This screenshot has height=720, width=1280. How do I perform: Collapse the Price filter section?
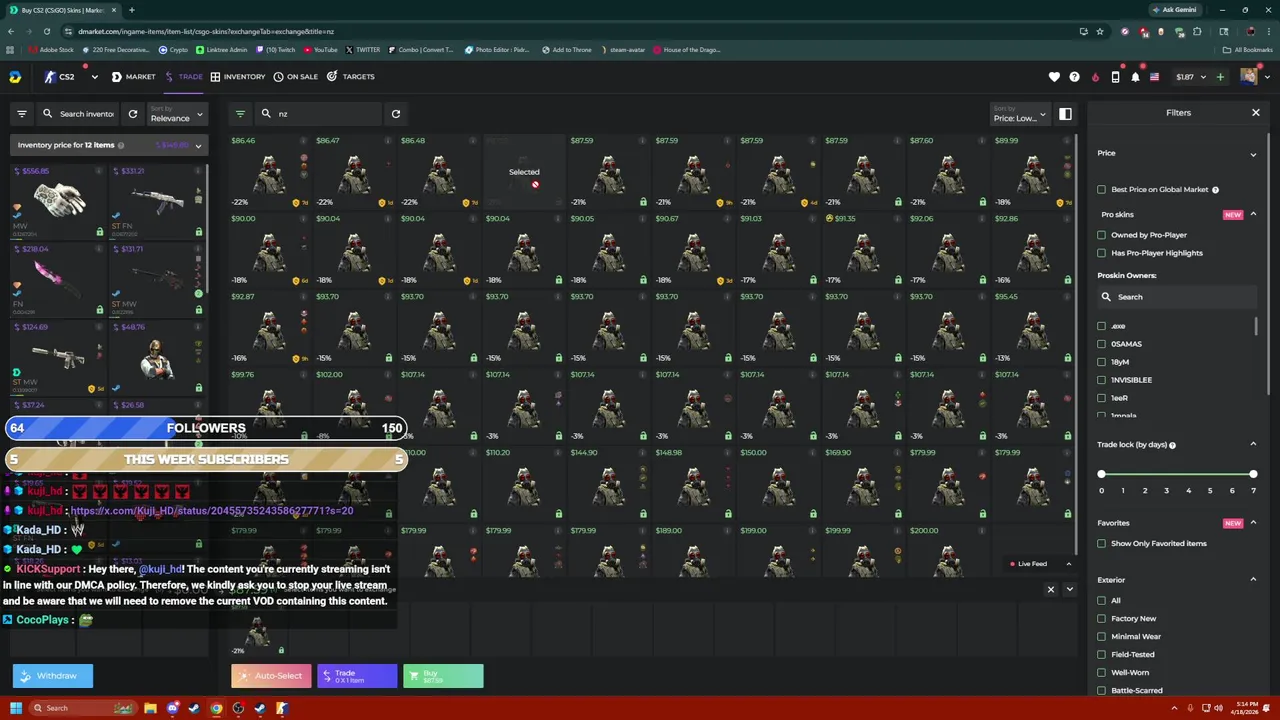pos(1253,154)
